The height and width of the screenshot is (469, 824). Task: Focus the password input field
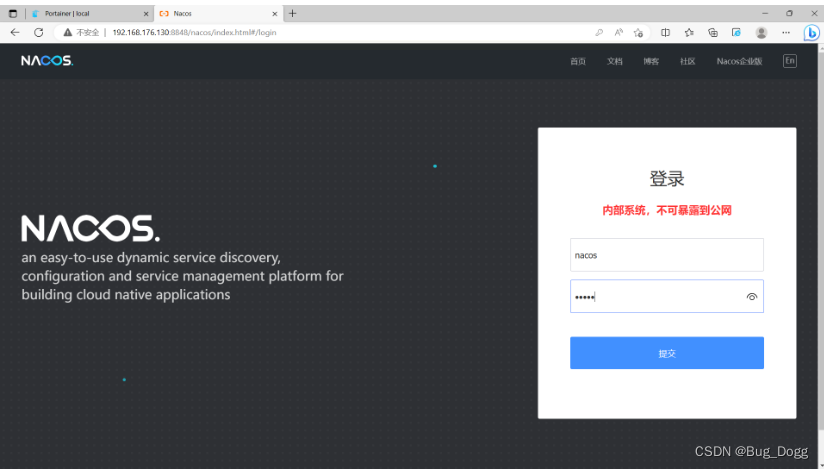tap(666, 296)
